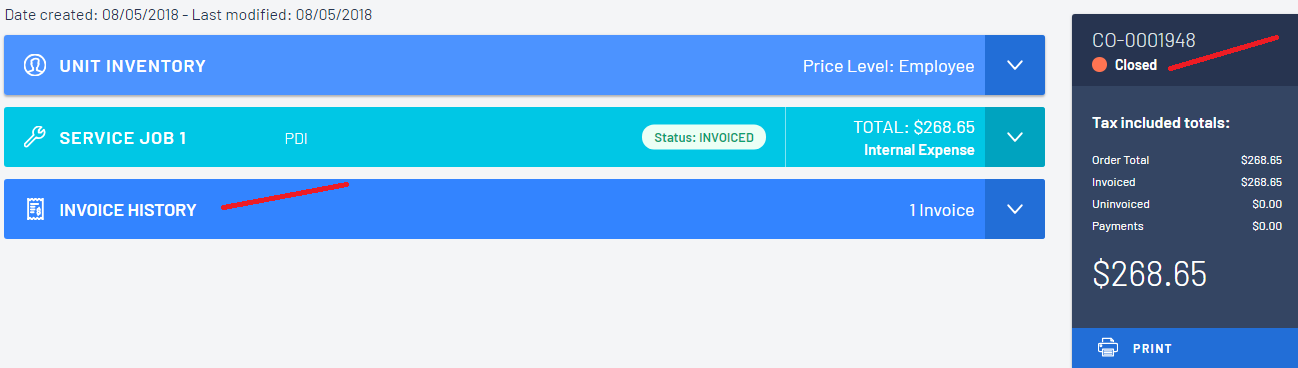Click the Closed status label
Viewport: 1298px width, 368px height.
pos(1136,65)
